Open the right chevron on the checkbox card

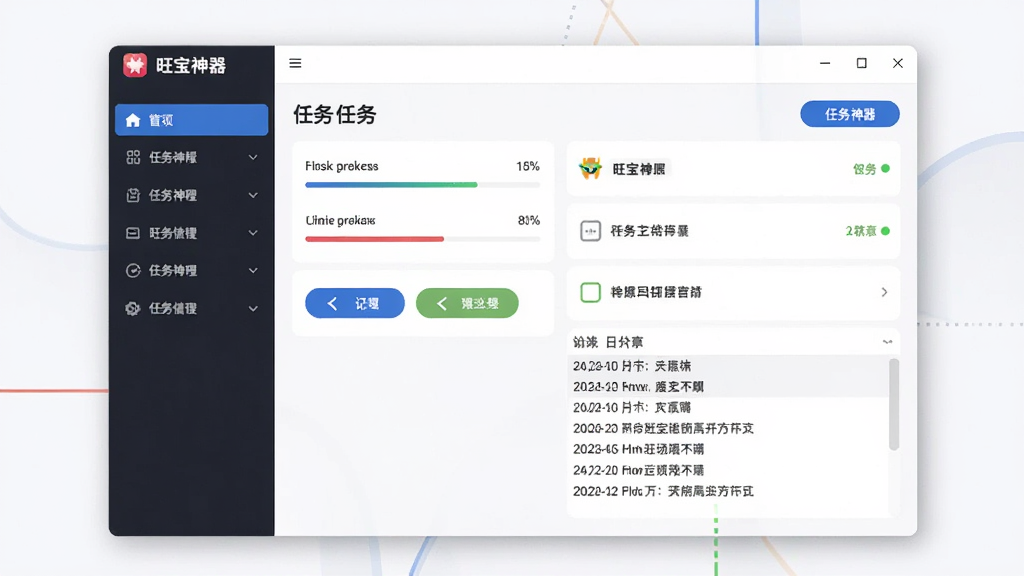pos(884,292)
